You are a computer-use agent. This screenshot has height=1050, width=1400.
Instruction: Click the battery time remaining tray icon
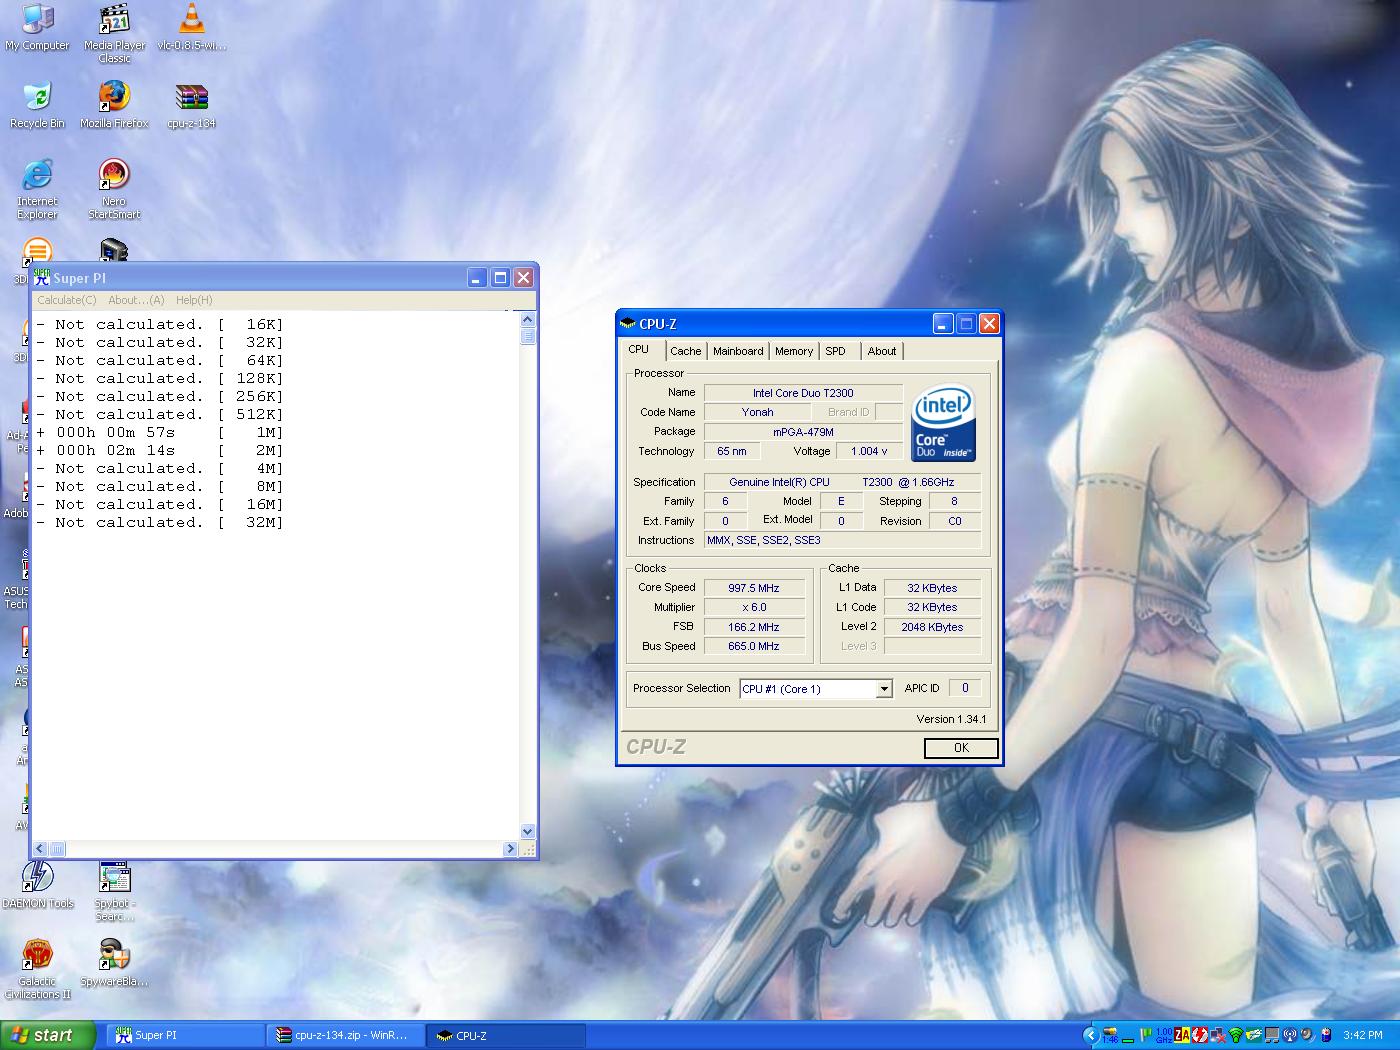point(1110,1035)
